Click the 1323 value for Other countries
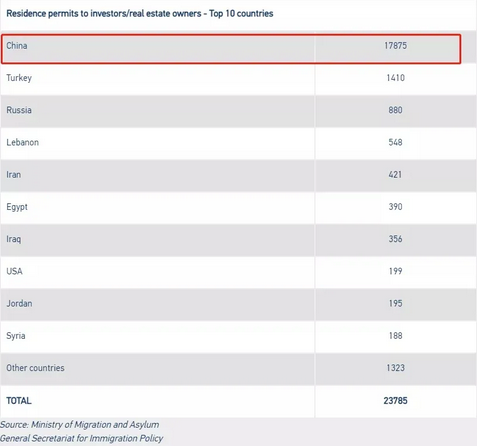Screen dimensions: 477x446 pos(395,368)
